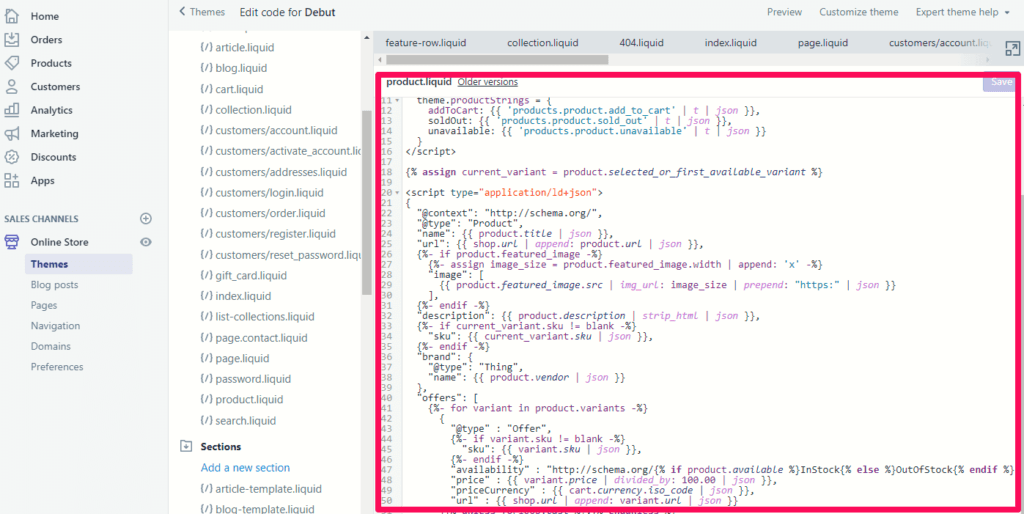Switch to feature-row.liquid tab
The image size is (1024, 514).
click(426, 43)
